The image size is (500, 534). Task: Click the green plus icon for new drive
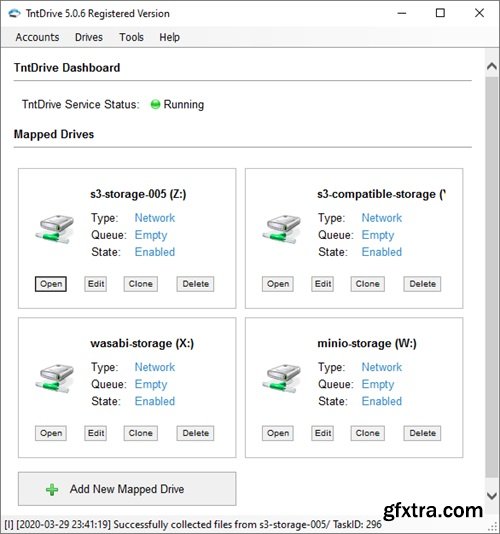[x=52, y=489]
